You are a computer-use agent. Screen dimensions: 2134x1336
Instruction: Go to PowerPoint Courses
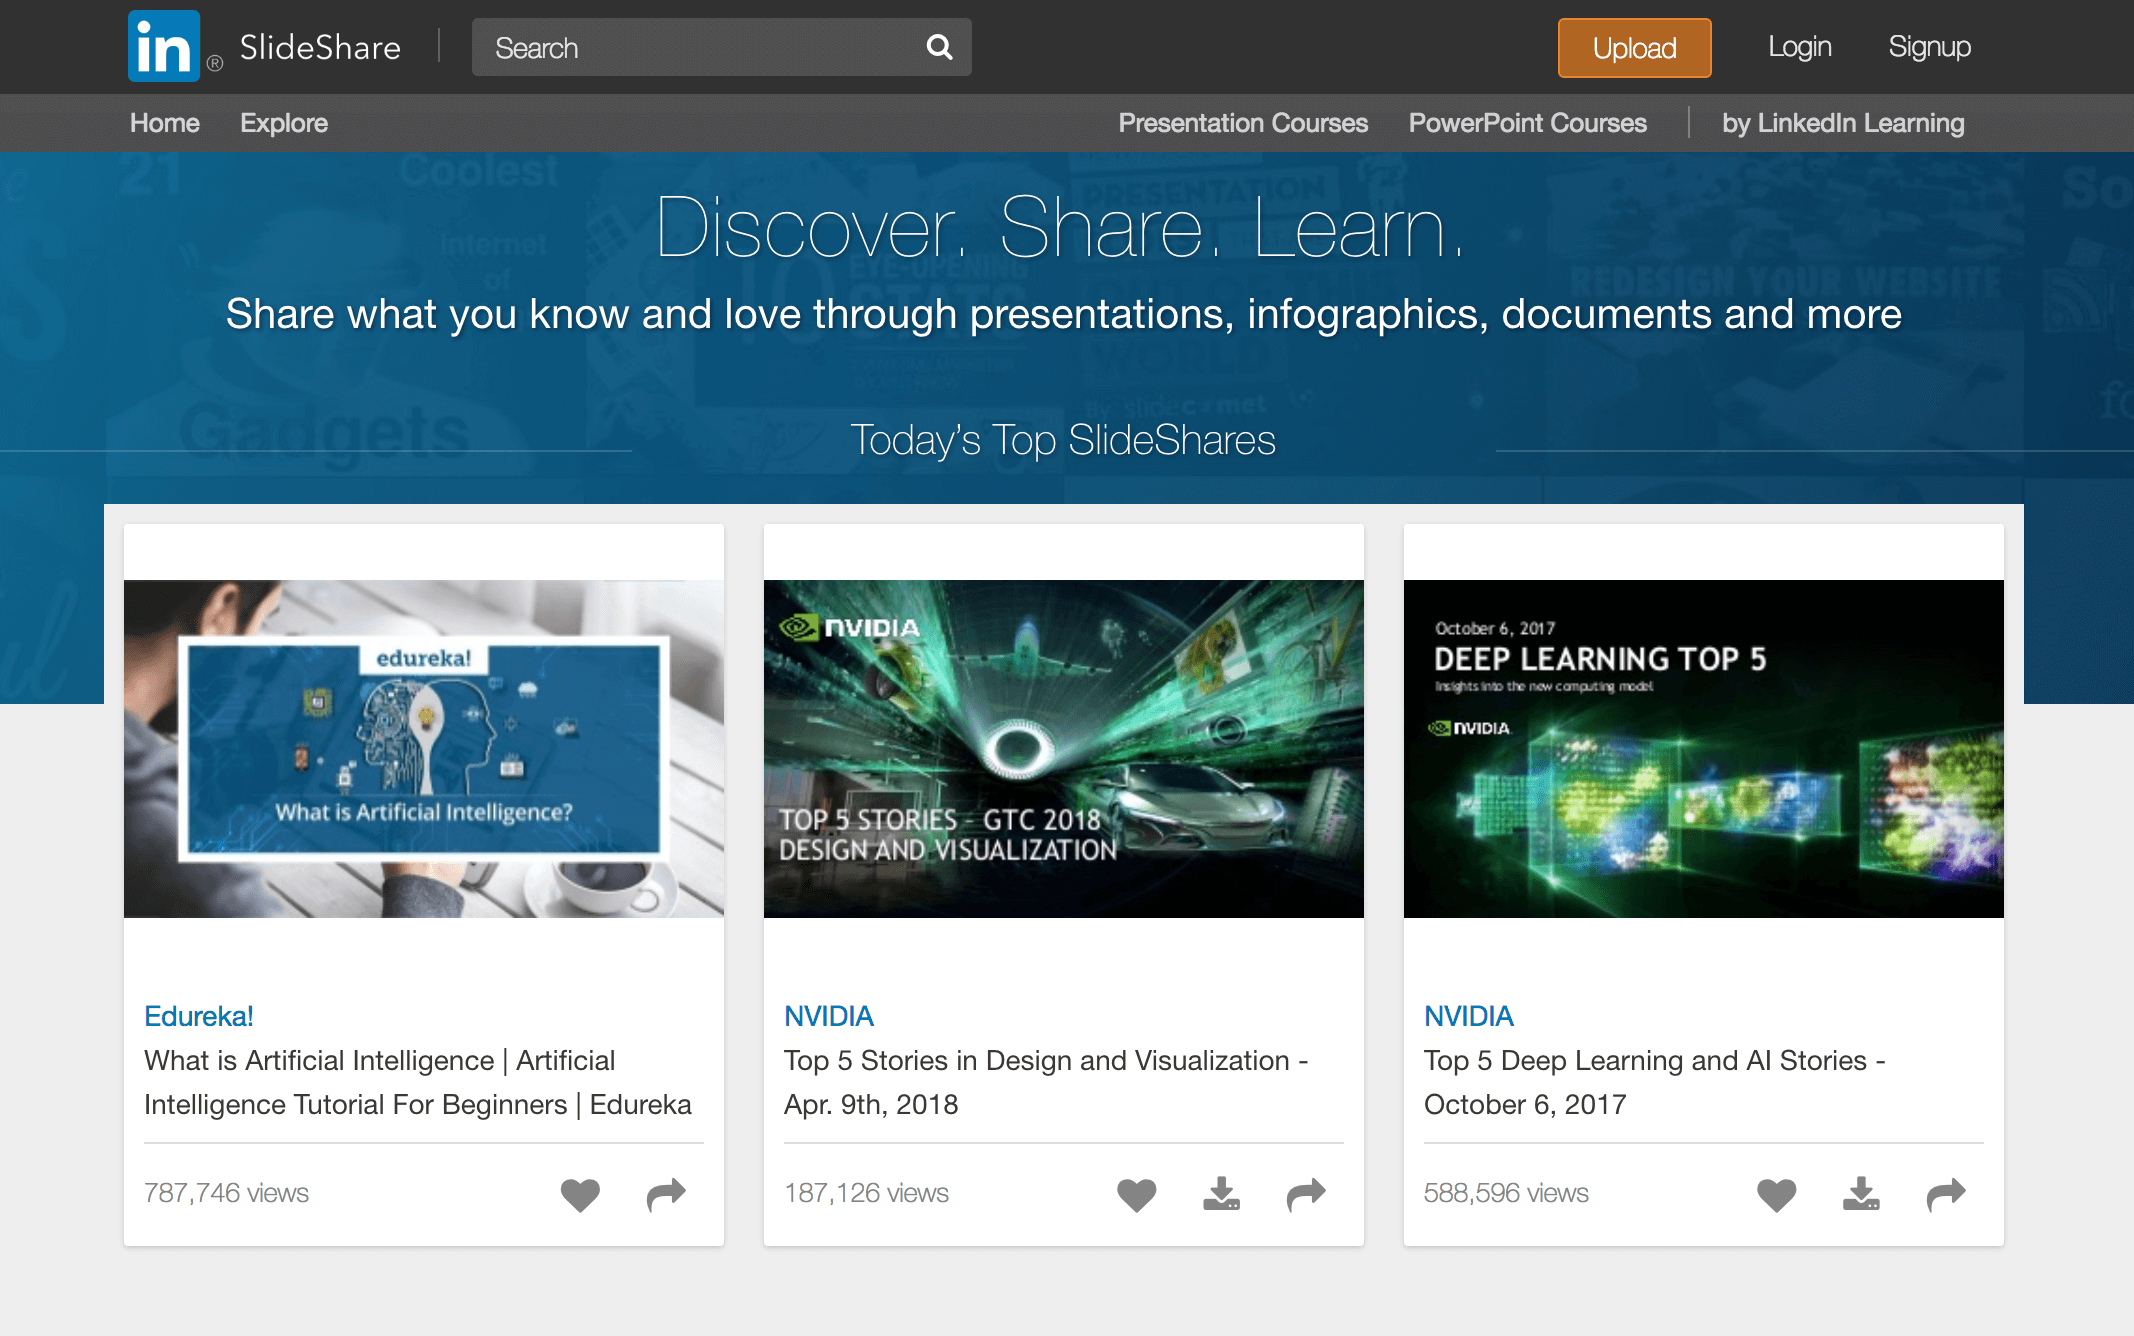[x=1527, y=123]
